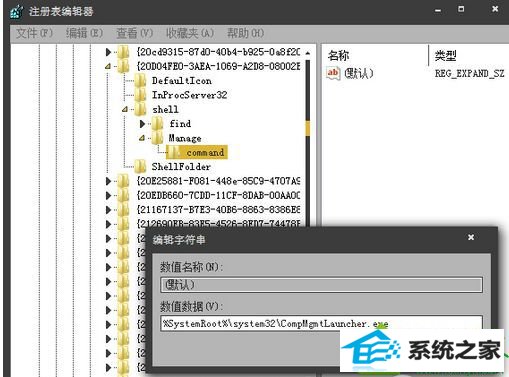
Task: Click the highlighted command folder icon
Action: click(175, 152)
